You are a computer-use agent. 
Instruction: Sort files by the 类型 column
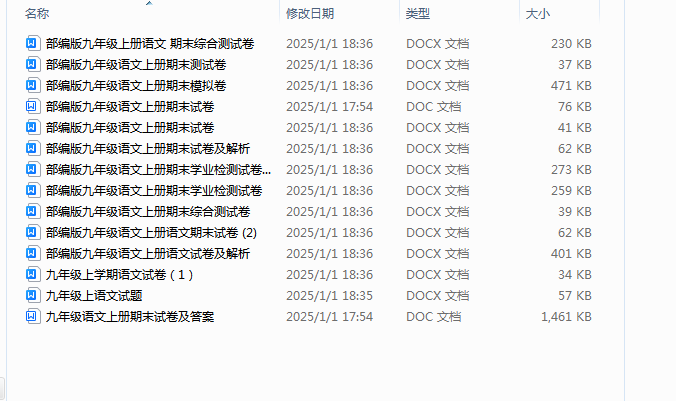pos(418,14)
